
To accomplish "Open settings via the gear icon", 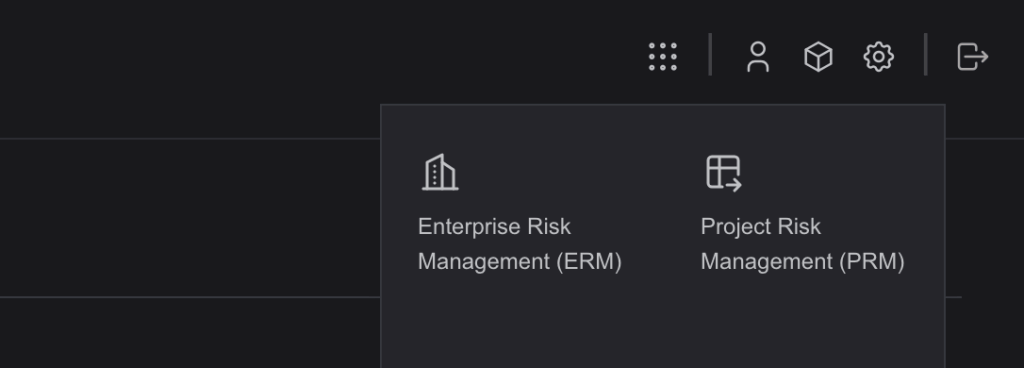I will [878, 57].
